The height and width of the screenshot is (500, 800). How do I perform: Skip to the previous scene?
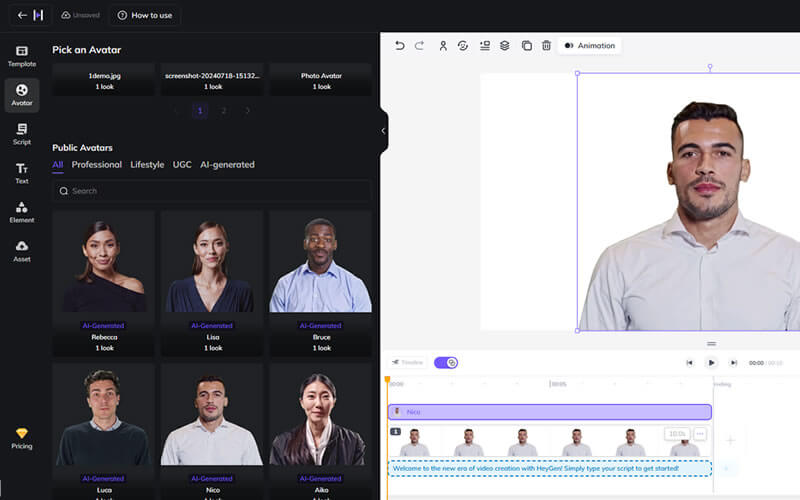689,363
